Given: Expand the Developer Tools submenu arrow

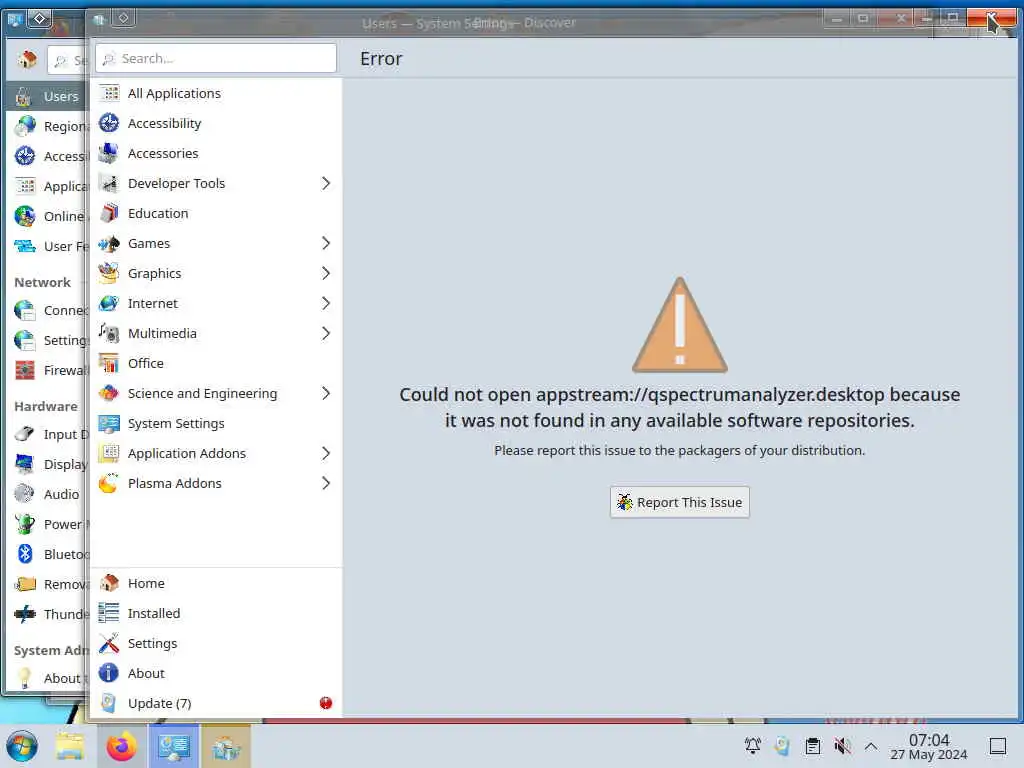Looking at the screenshot, I should 326,184.
